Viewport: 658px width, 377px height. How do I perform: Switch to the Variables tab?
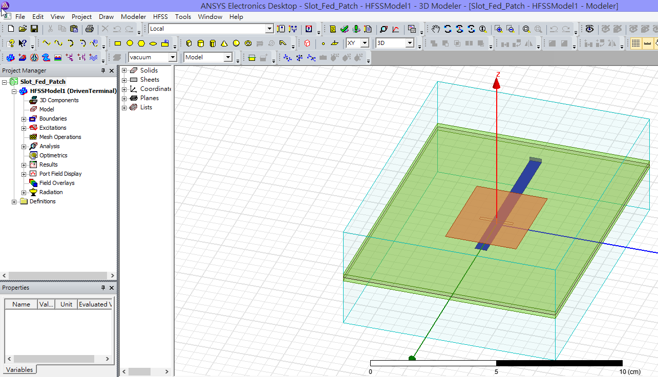(19, 369)
